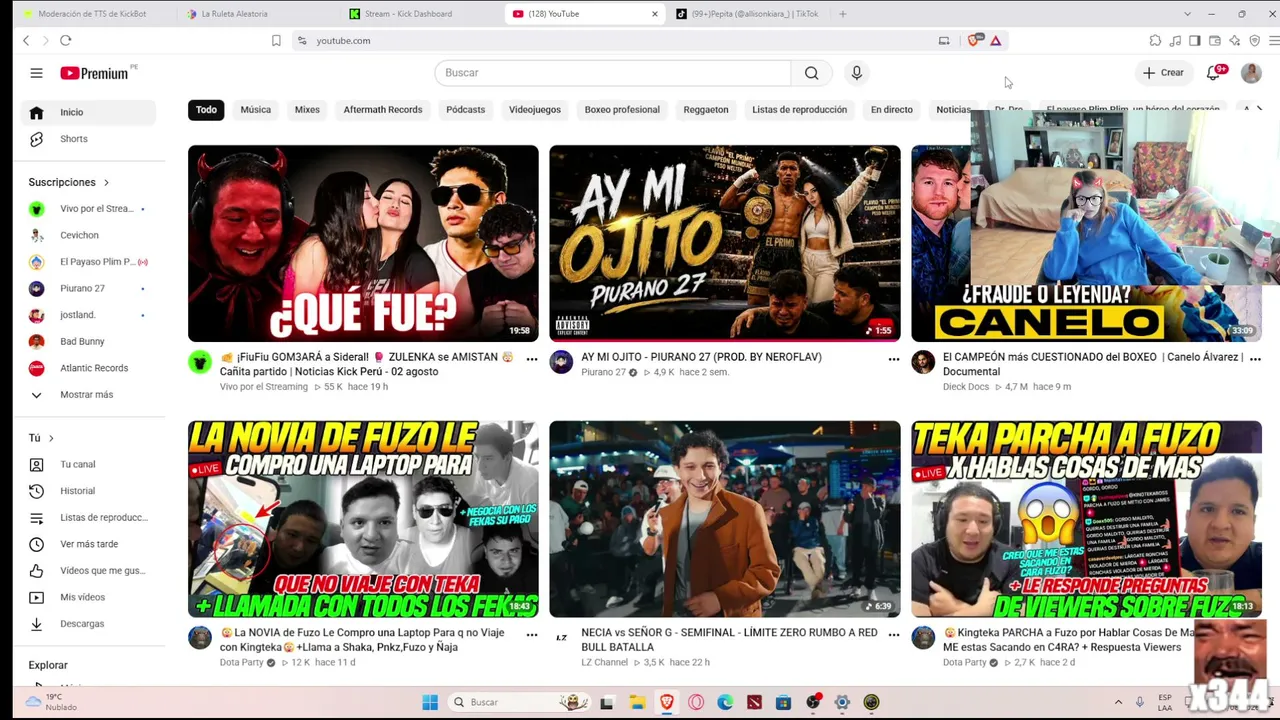Open Historial in the sidebar
The height and width of the screenshot is (720, 1280).
(x=88, y=491)
